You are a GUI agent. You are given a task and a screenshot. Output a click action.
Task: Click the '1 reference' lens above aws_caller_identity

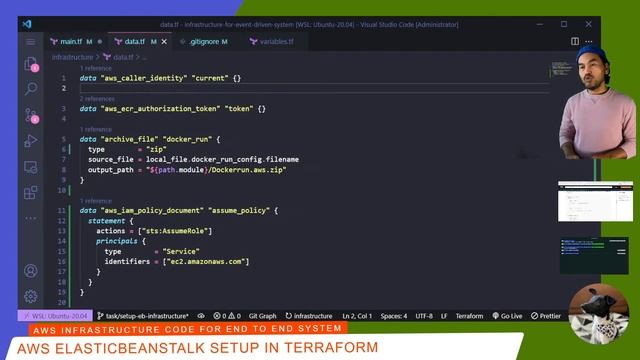[96, 68]
